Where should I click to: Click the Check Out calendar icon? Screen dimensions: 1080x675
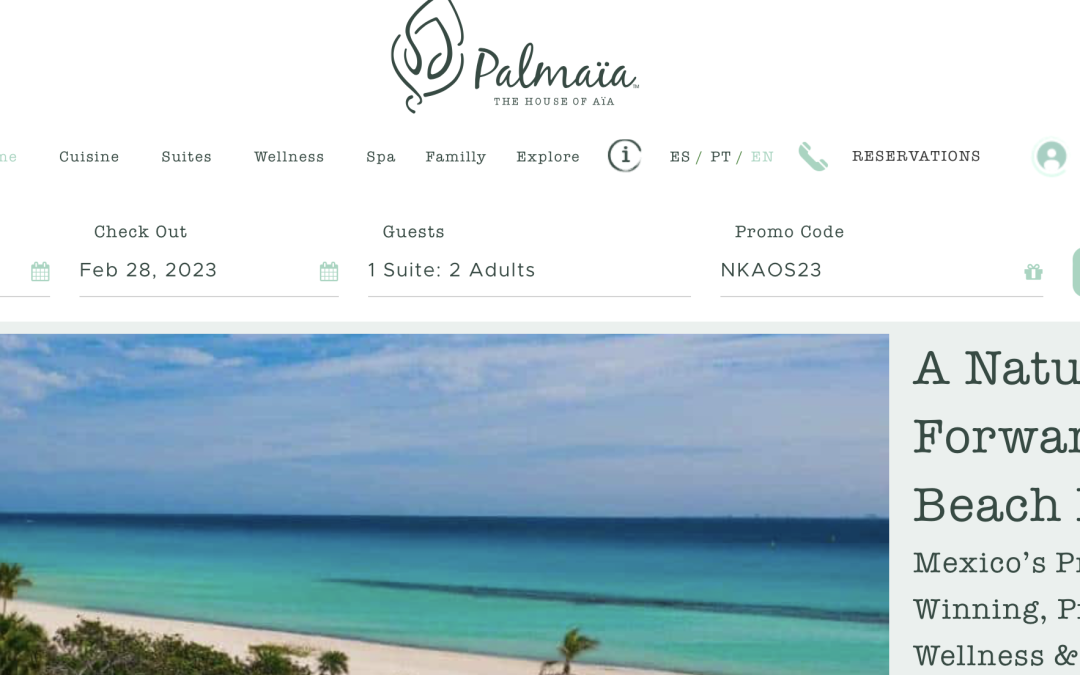tap(329, 271)
